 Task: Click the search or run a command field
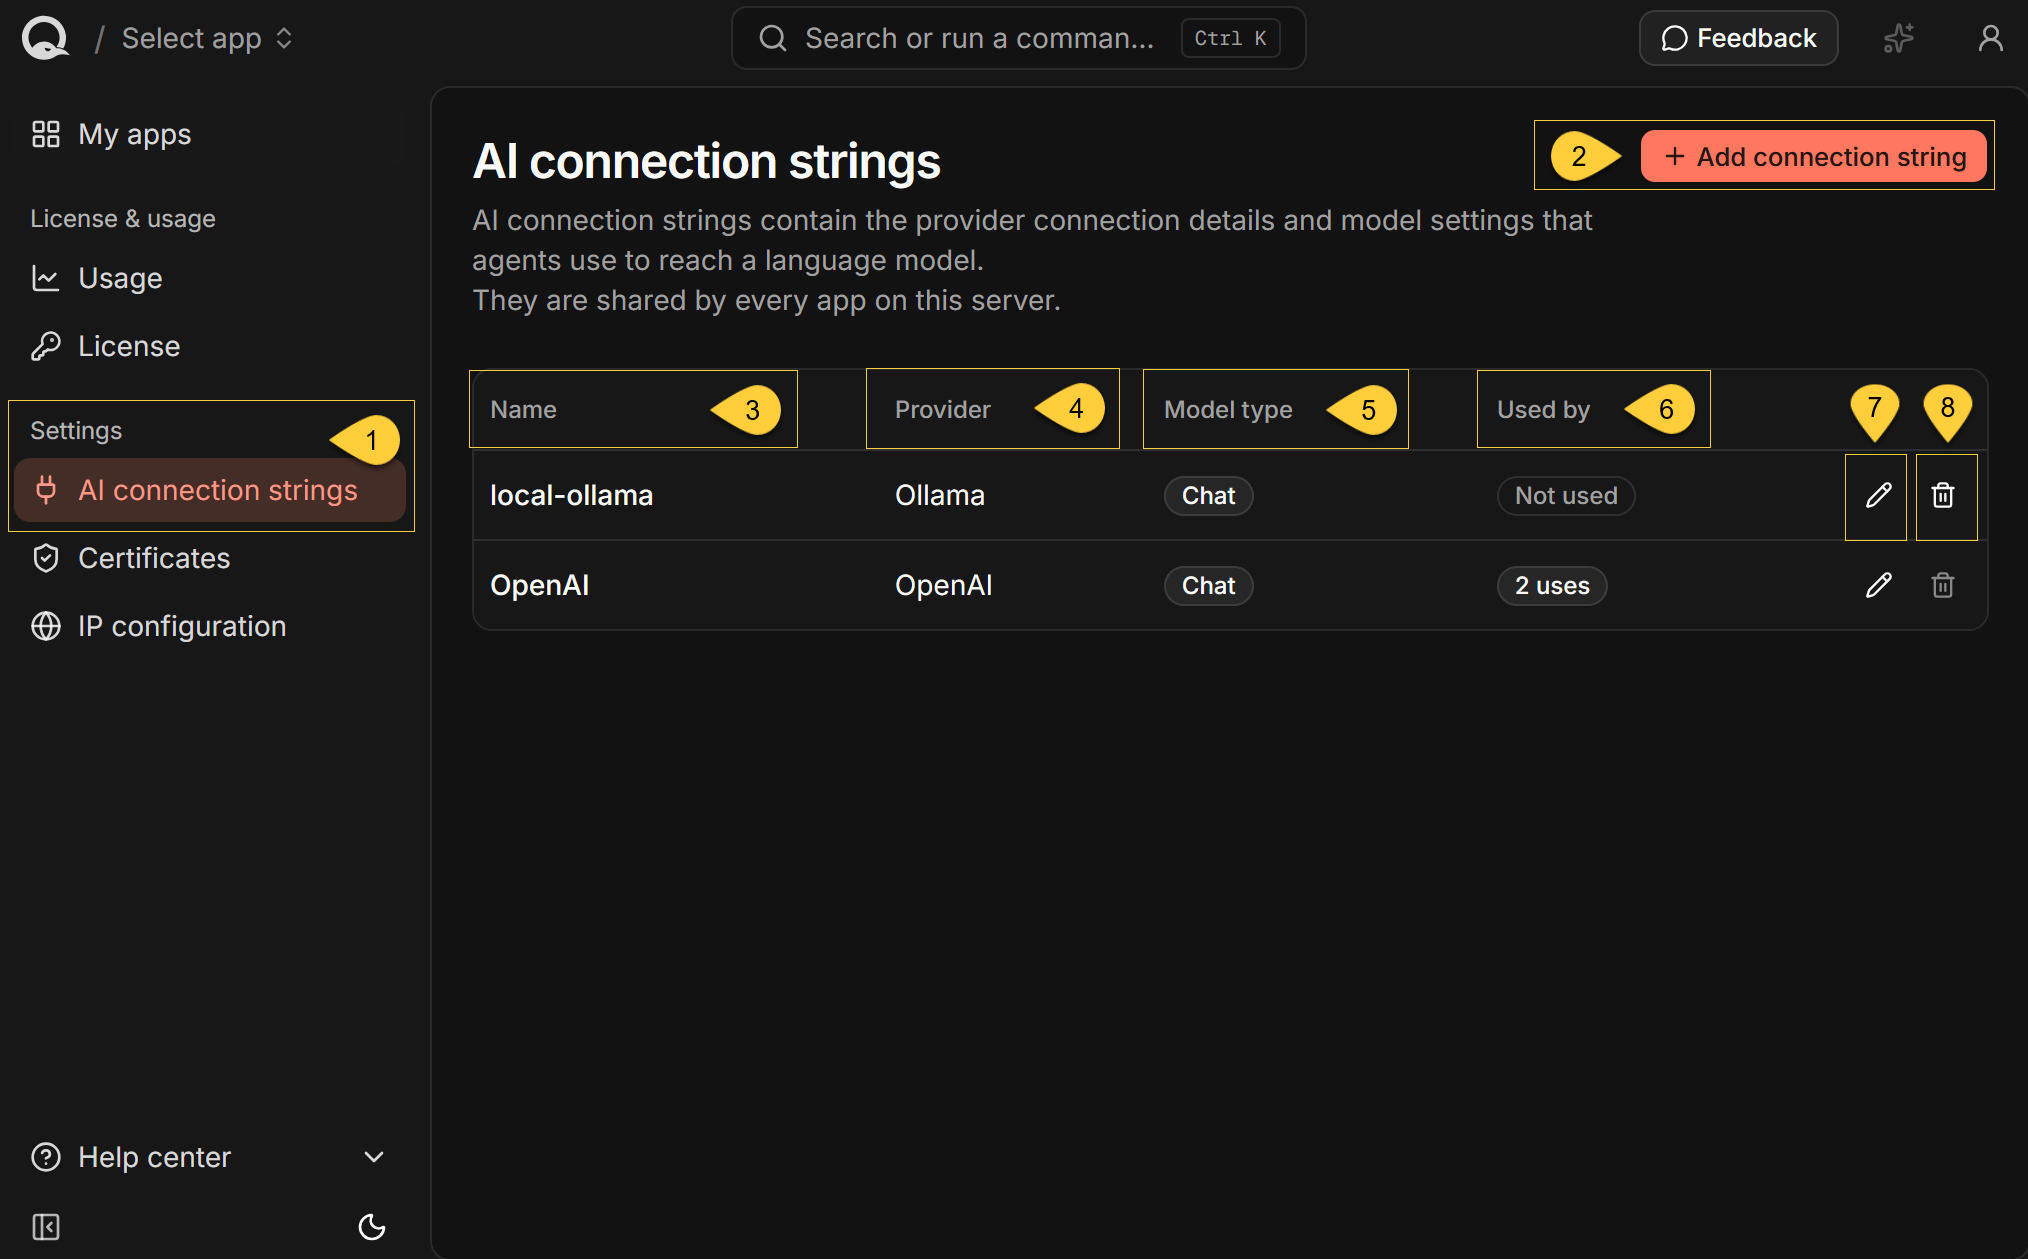point(1018,38)
